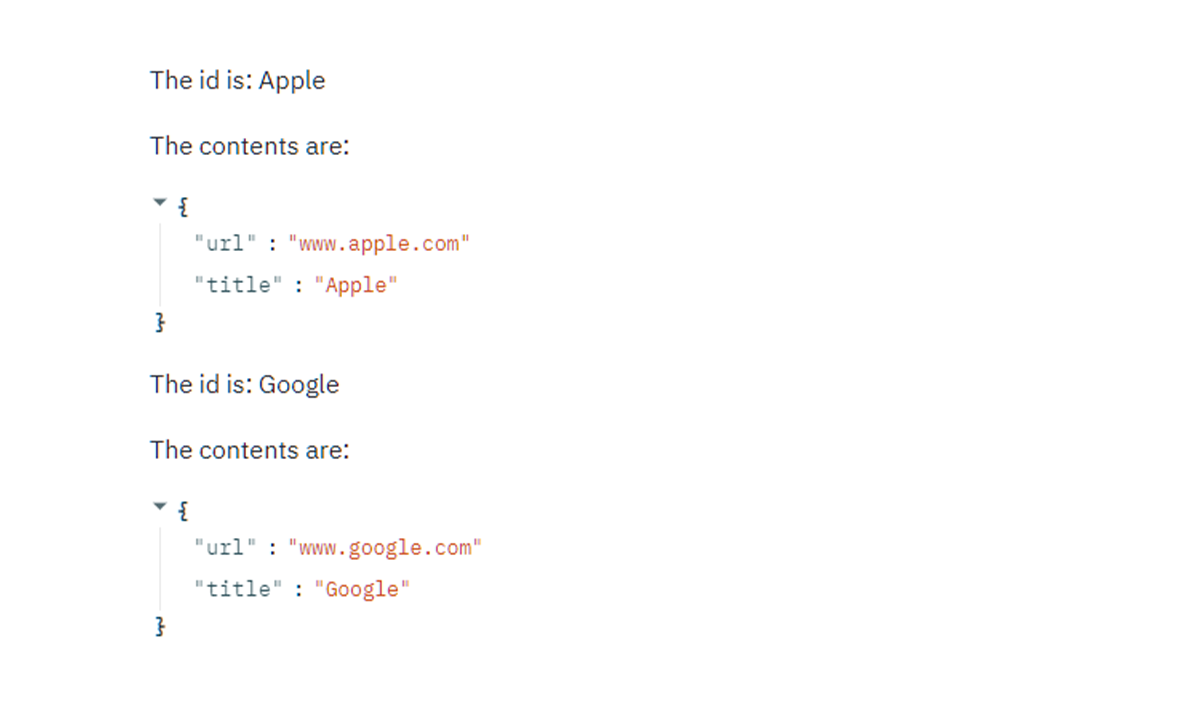The height and width of the screenshot is (724, 1200).
Task: Click the "url" key above the Apple title
Action: point(225,243)
